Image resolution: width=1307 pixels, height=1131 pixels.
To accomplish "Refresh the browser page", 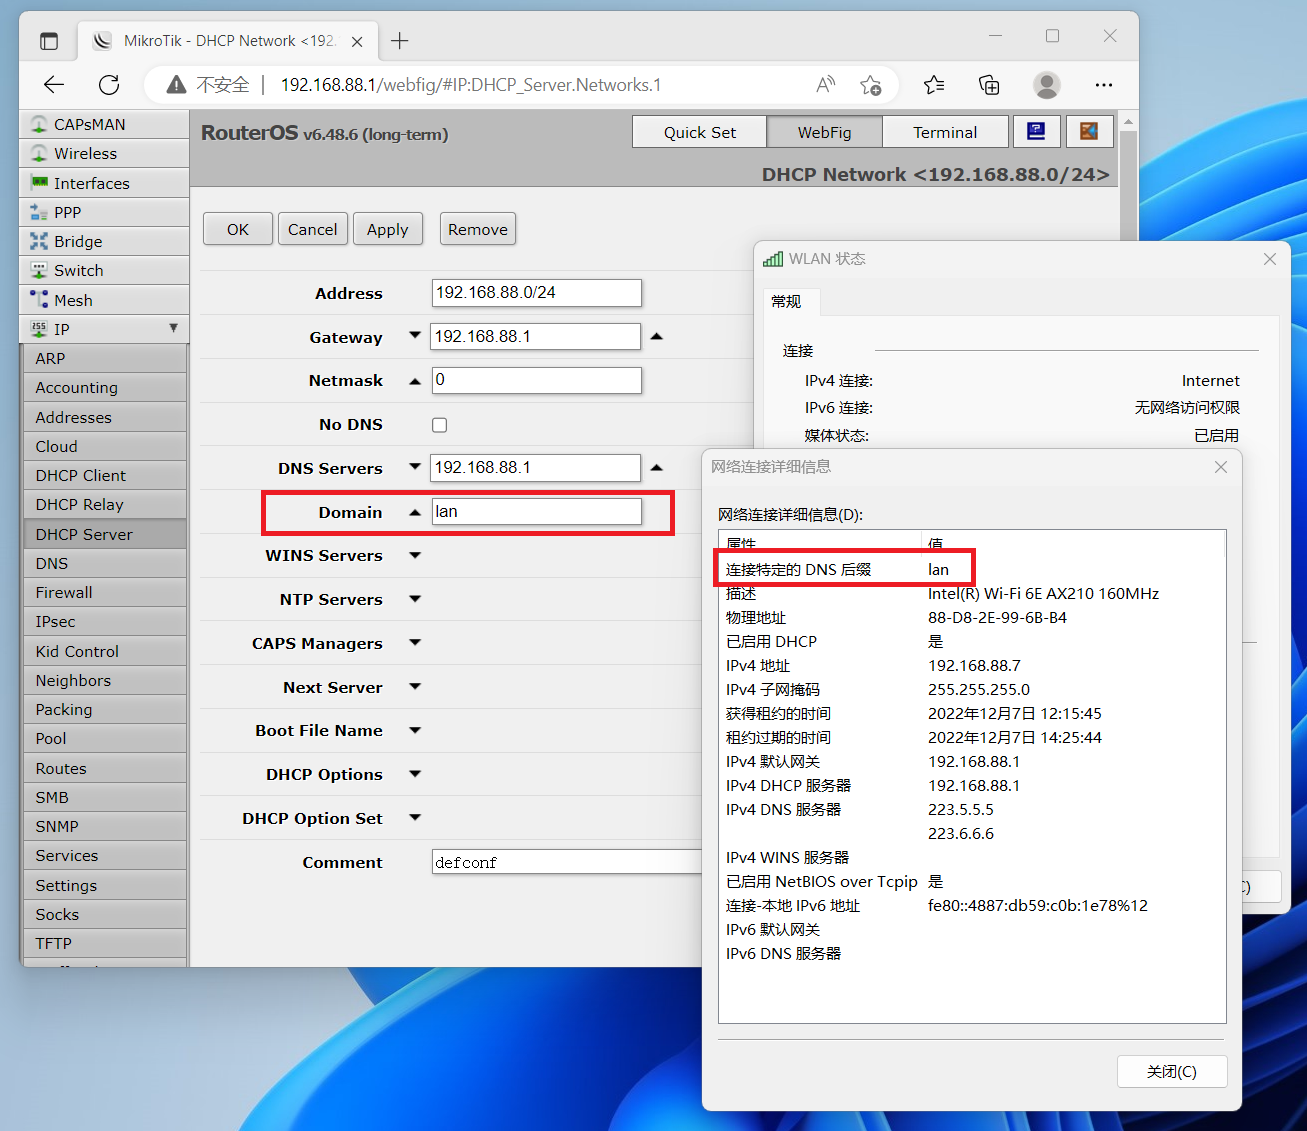I will click(x=109, y=85).
